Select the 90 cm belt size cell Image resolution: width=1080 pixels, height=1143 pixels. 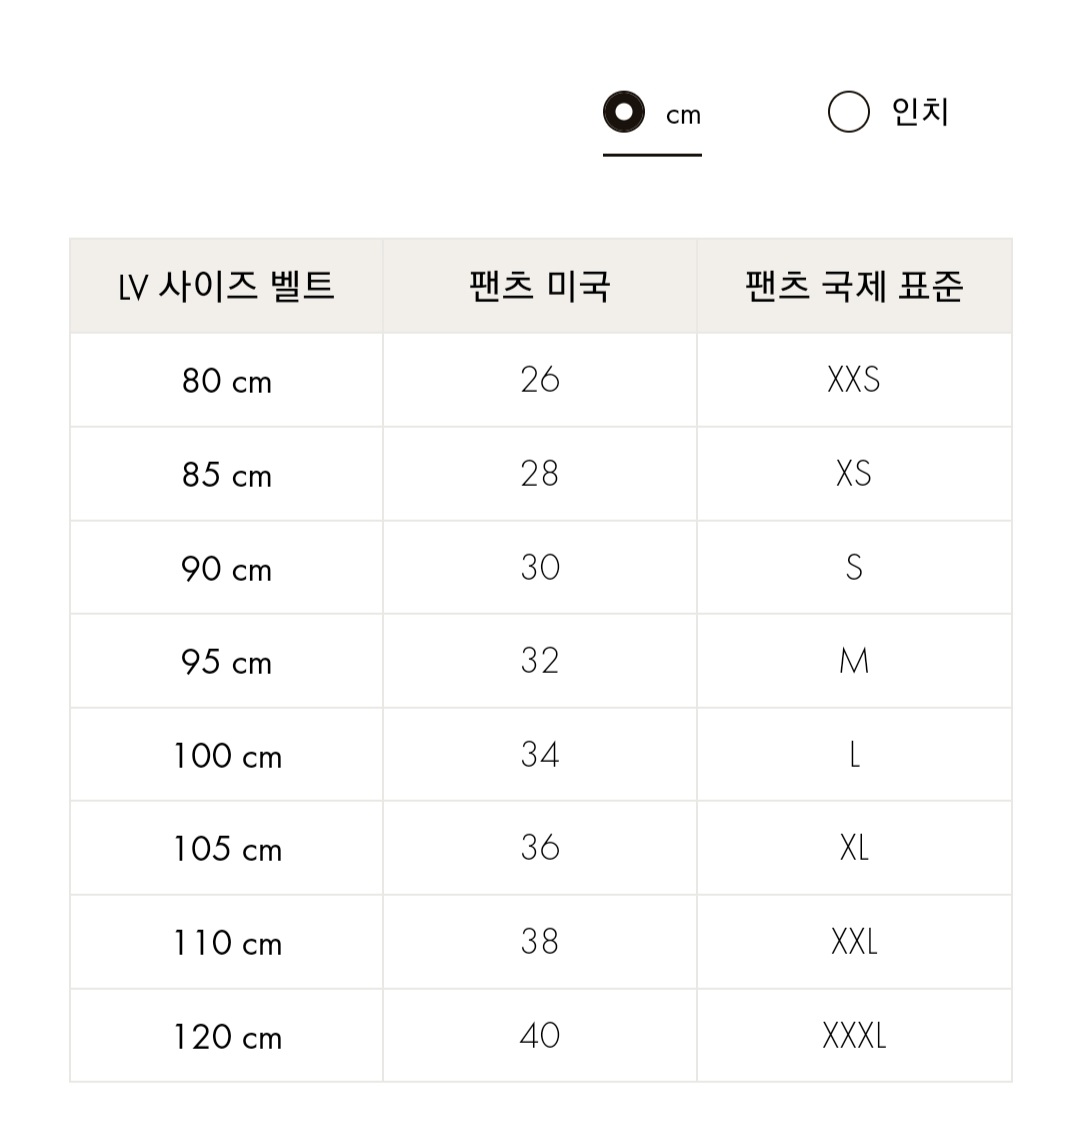227,568
